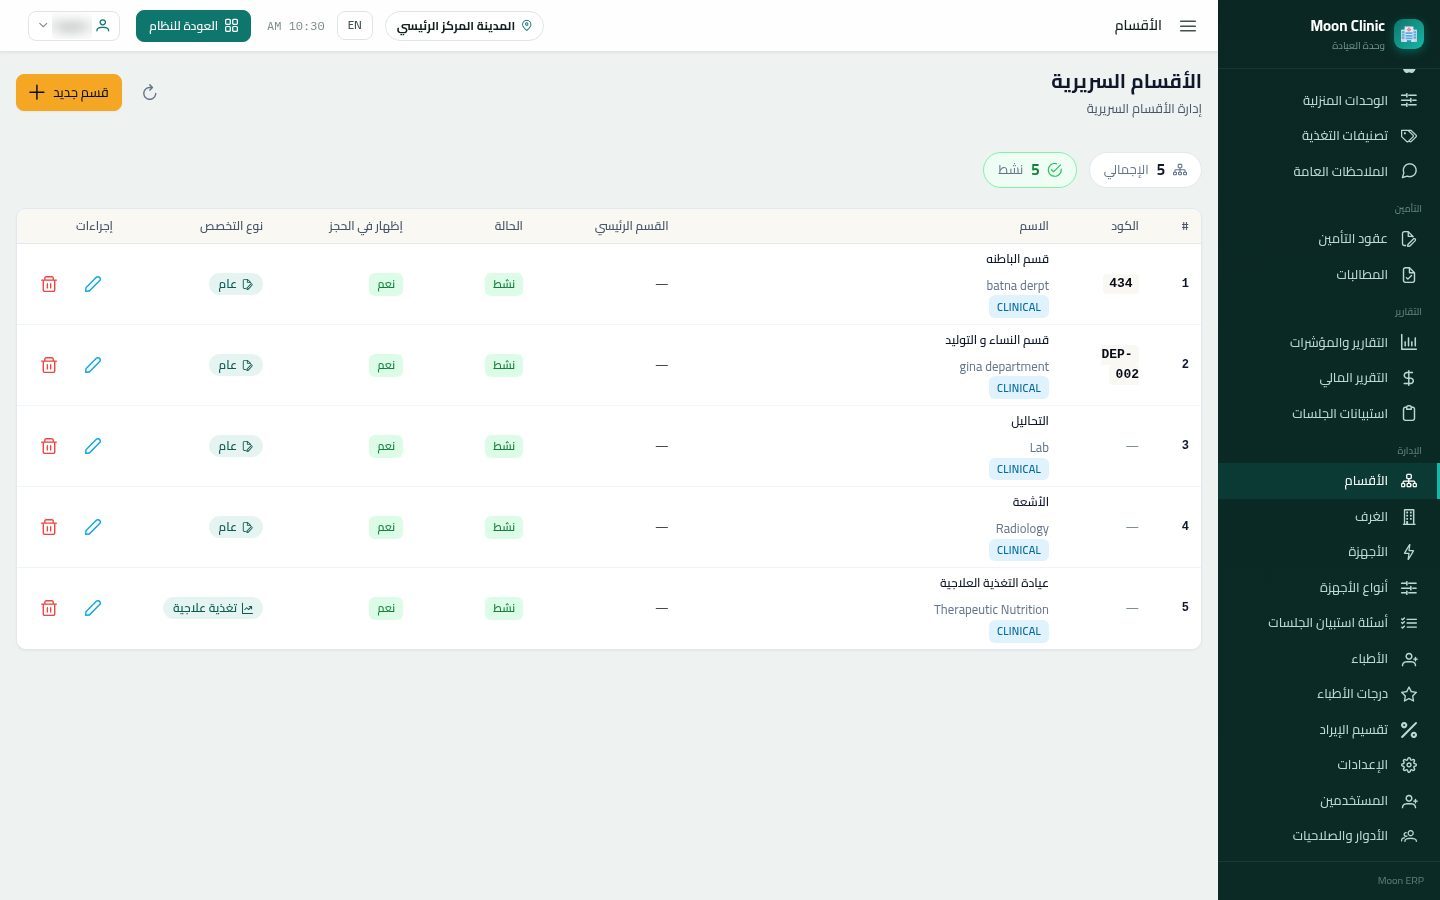Delete the Therapeutic Nutrition department row
This screenshot has height=900, width=1440.
[x=49, y=608]
